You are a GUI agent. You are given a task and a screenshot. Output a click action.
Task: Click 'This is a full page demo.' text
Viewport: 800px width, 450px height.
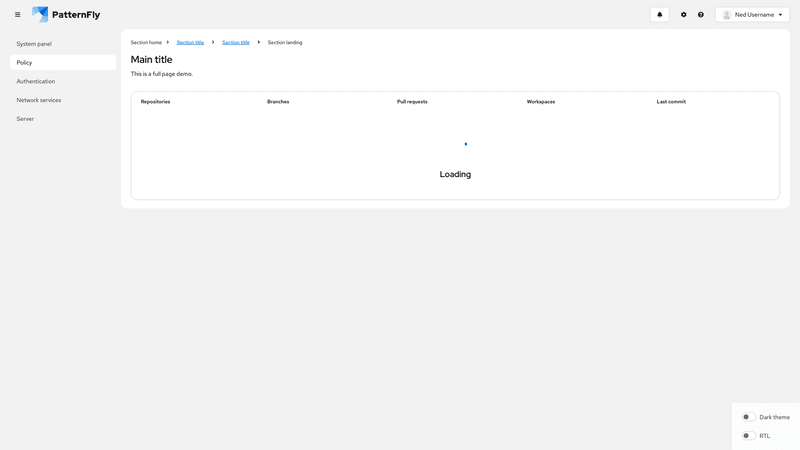(x=162, y=74)
